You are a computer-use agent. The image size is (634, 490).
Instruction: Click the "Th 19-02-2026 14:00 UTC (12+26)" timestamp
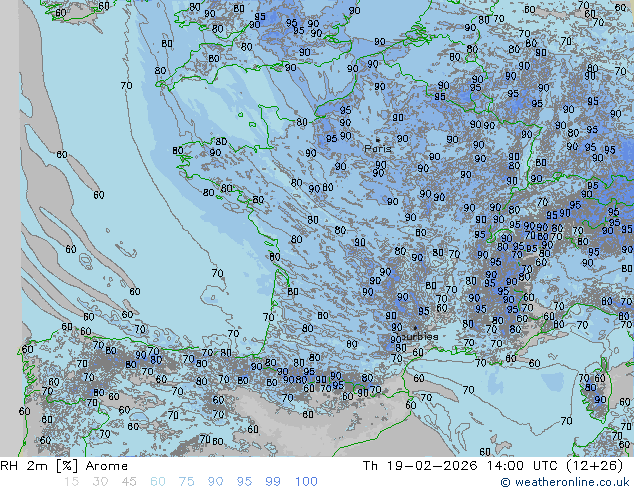click(x=493, y=466)
